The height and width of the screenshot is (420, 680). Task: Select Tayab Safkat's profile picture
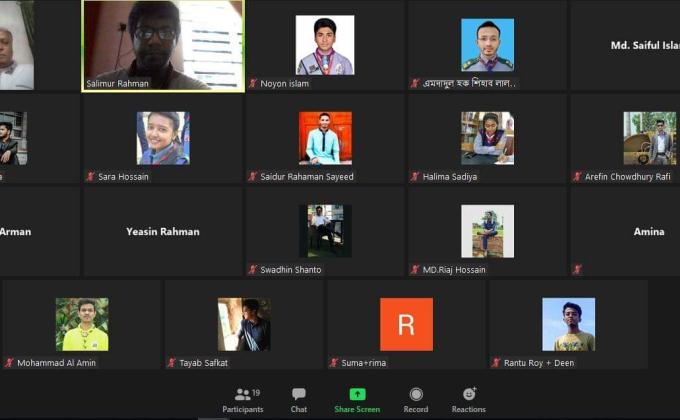(244, 325)
